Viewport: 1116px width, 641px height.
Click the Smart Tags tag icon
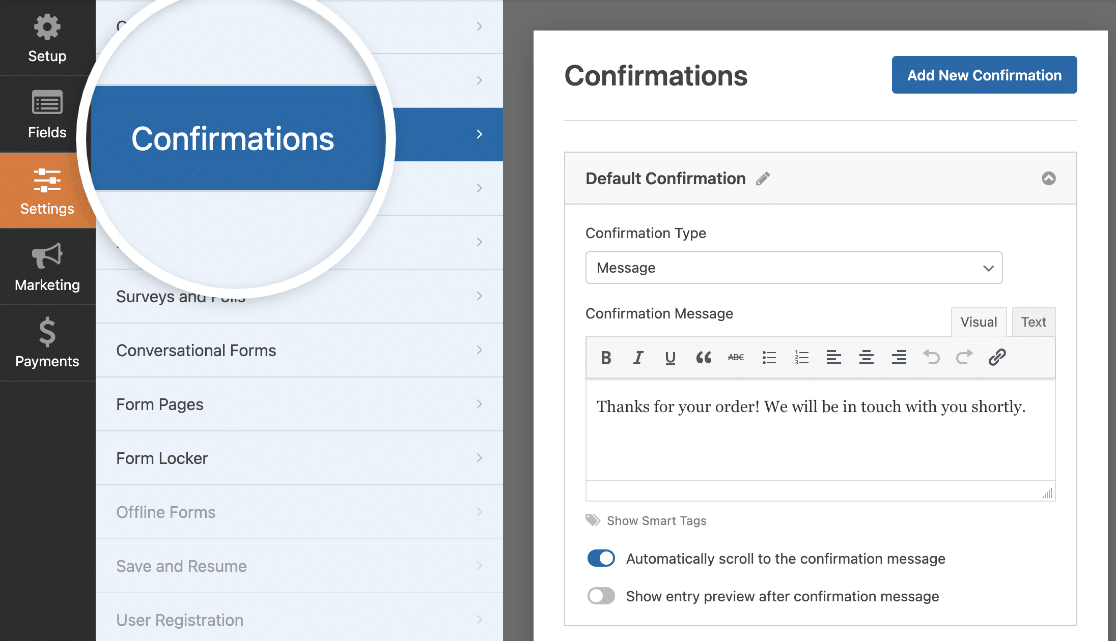pos(593,520)
